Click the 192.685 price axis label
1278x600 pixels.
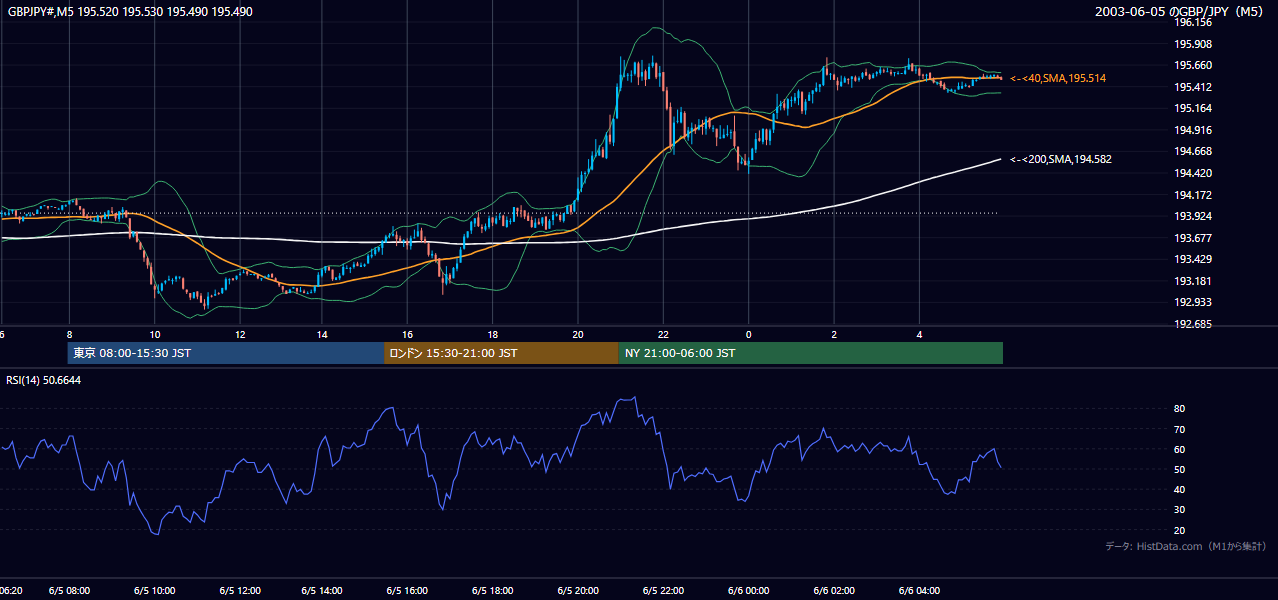pos(1193,324)
